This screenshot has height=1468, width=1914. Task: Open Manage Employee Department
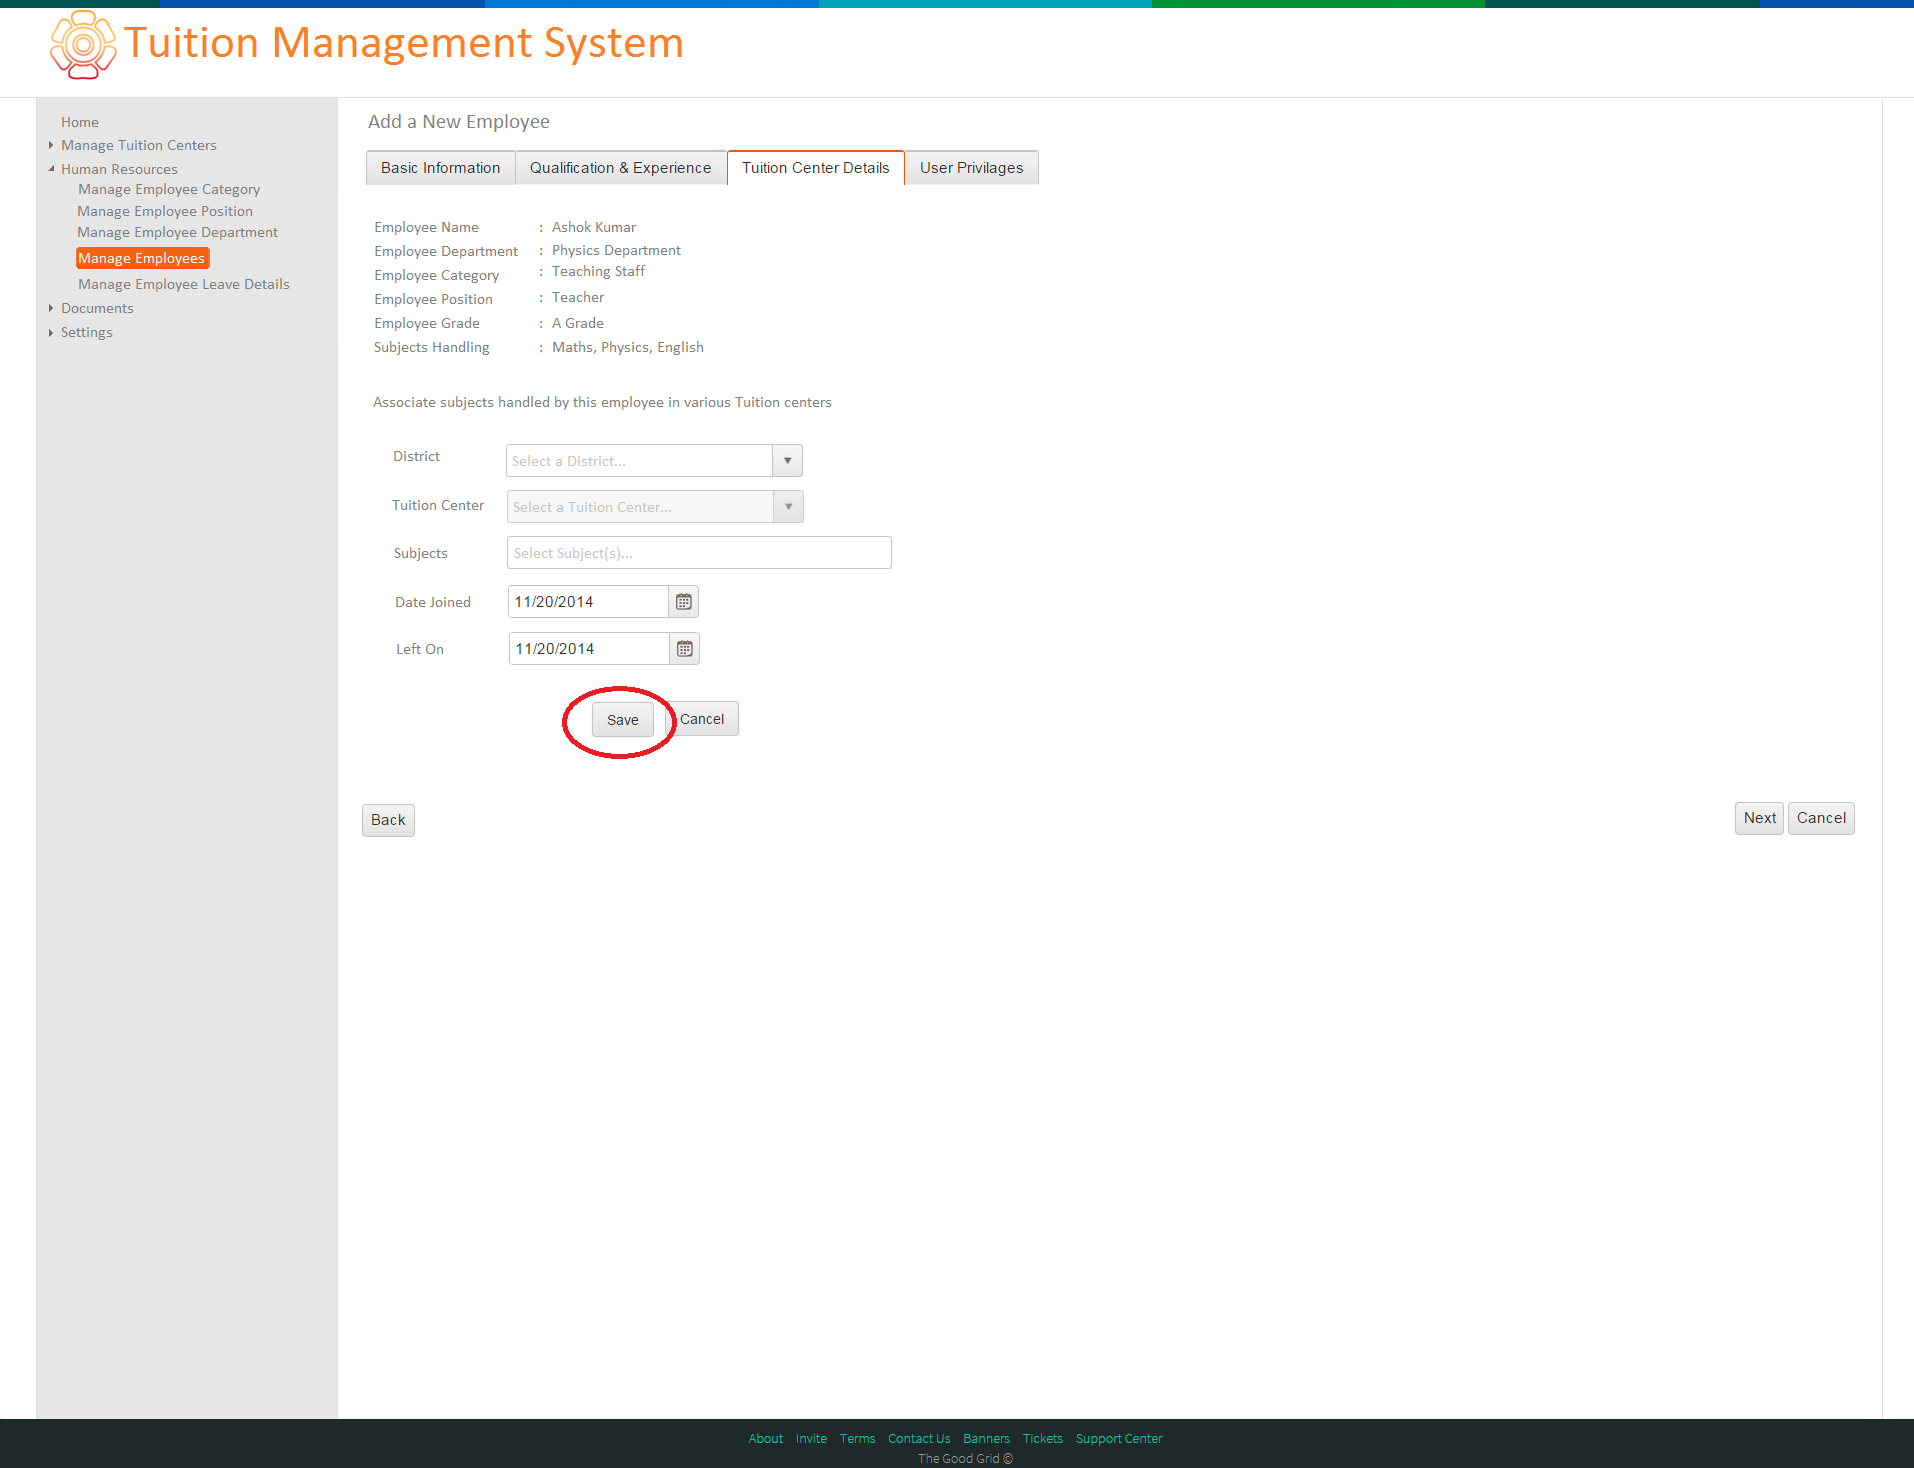point(177,232)
